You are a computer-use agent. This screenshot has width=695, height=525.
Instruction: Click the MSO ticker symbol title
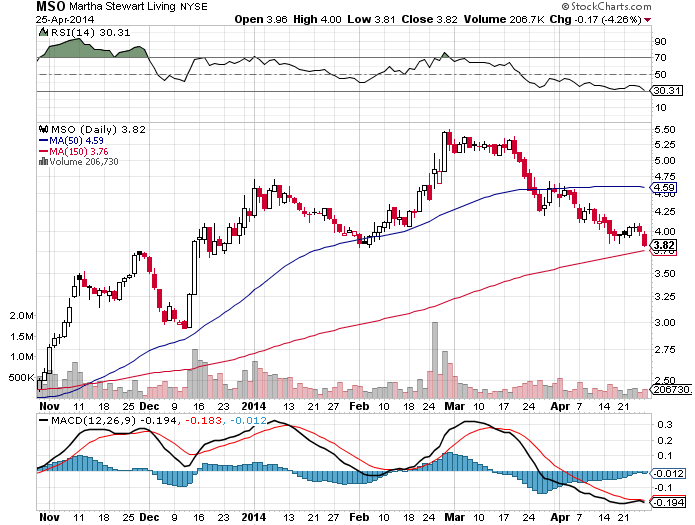51,7
